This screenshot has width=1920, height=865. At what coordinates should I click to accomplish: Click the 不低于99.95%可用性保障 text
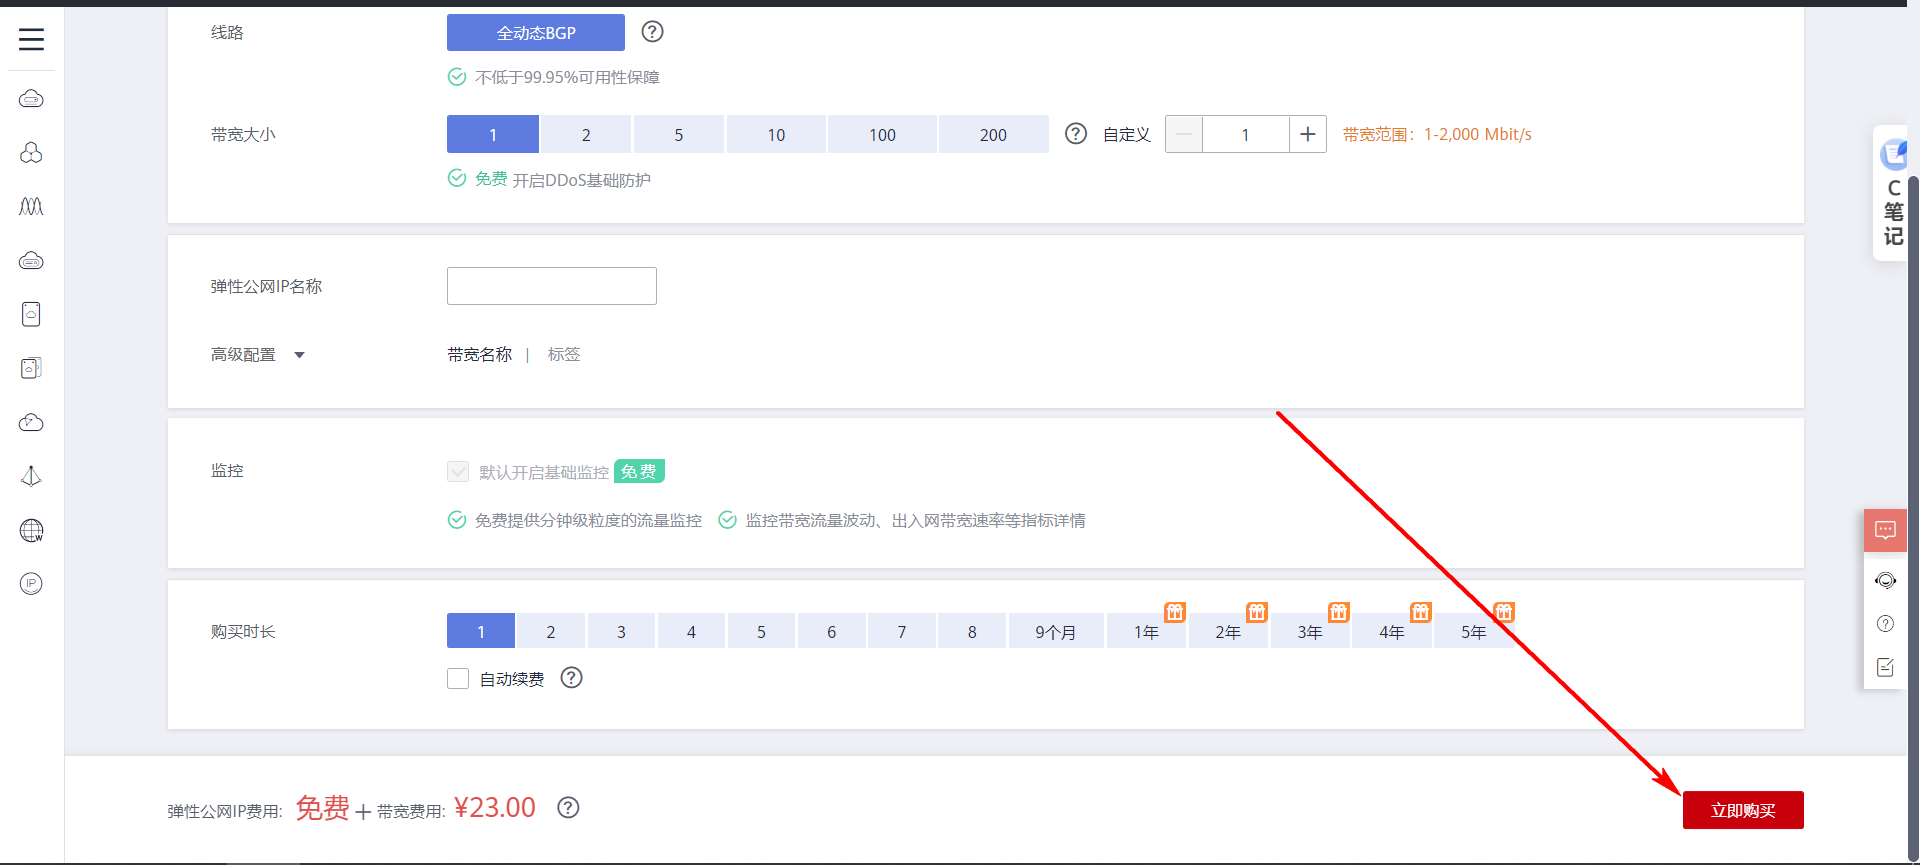point(567,77)
